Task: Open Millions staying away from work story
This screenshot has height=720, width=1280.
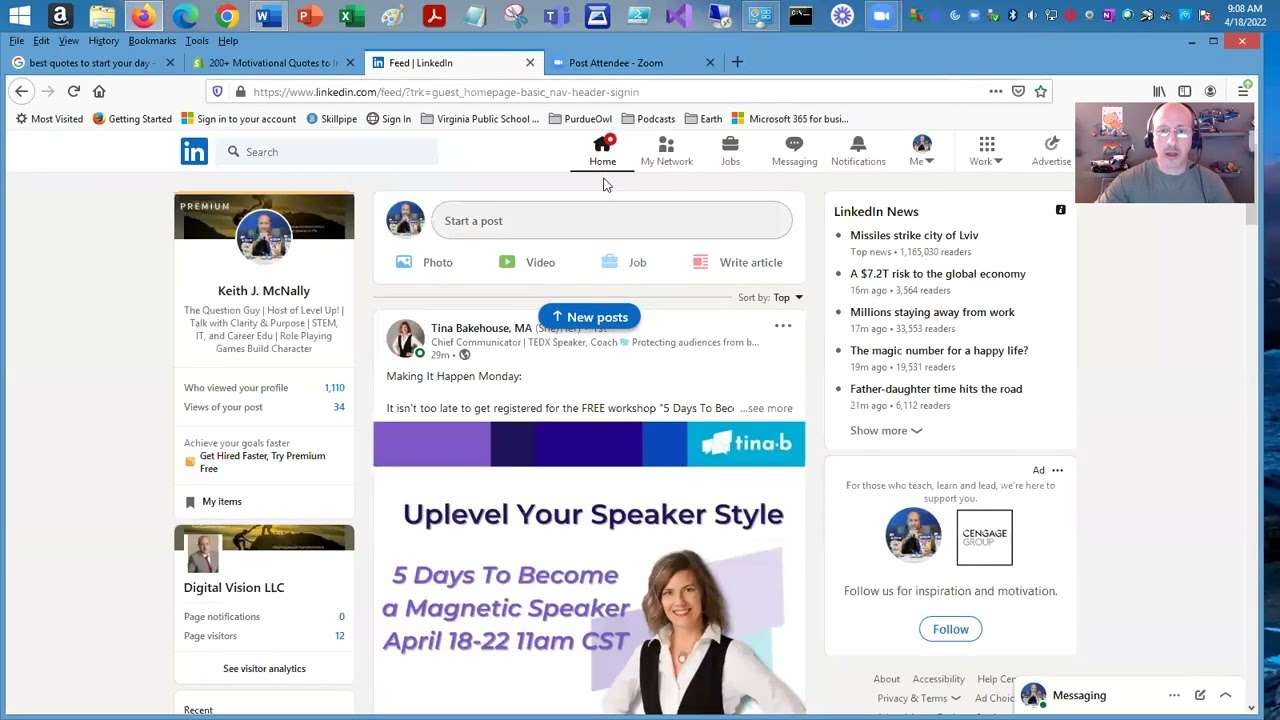Action: (x=932, y=312)
